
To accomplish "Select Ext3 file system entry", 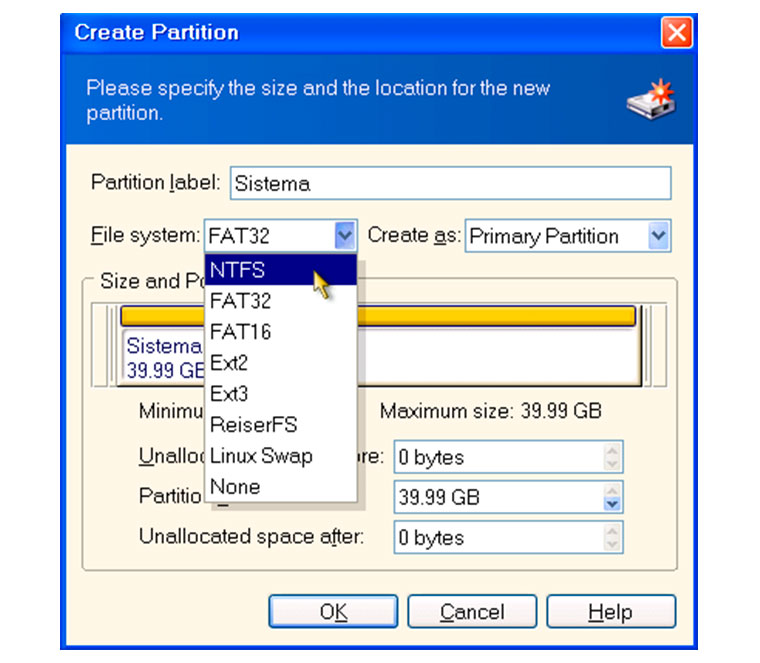I will click(x=281, y=394).
